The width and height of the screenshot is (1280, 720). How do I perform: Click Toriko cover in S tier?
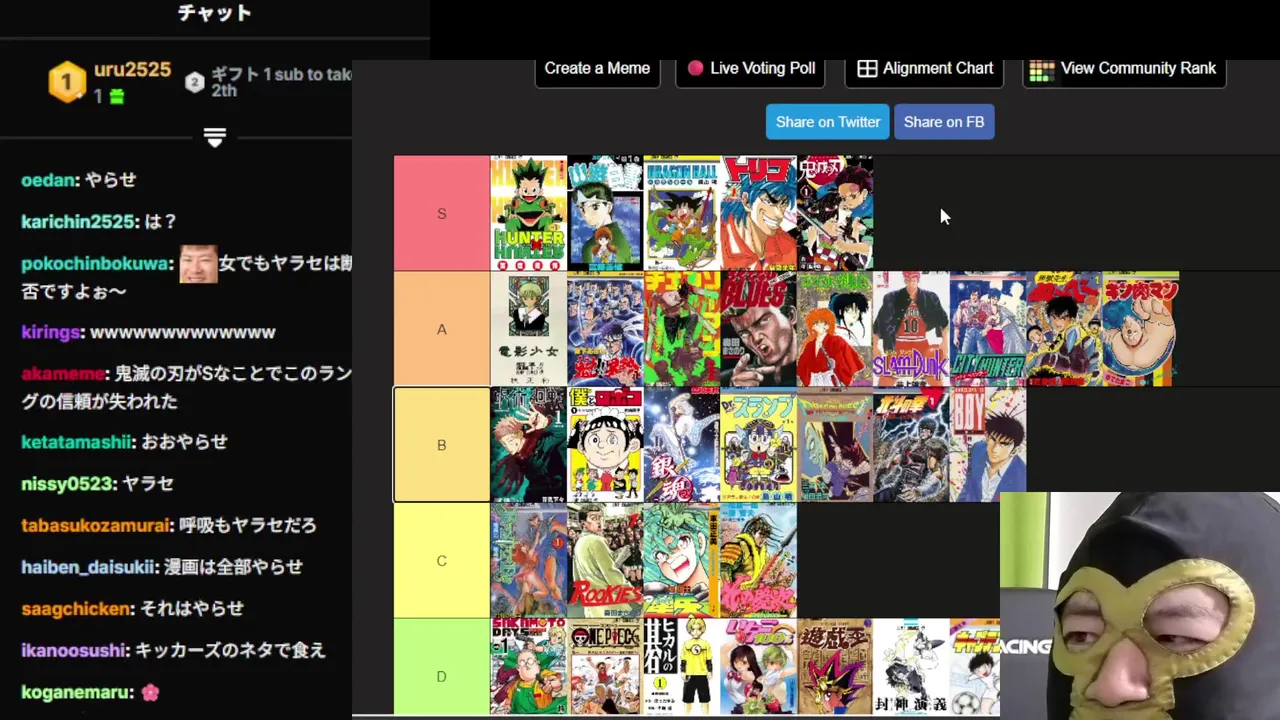tap(759, 213)
